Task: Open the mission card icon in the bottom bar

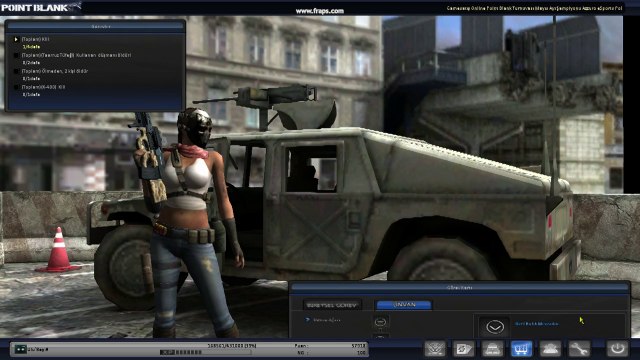Action: (x=464, y=349)
